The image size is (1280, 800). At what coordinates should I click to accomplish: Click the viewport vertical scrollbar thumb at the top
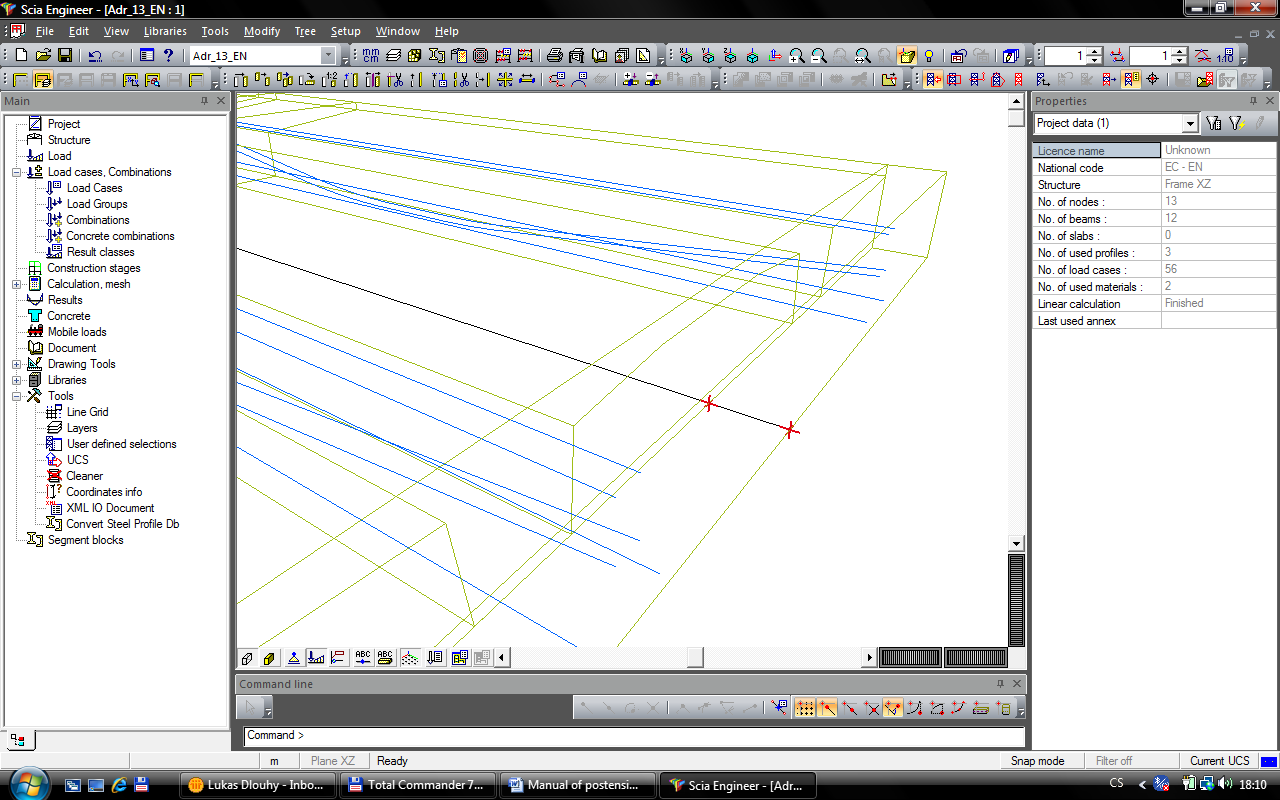click(1016, 117)
